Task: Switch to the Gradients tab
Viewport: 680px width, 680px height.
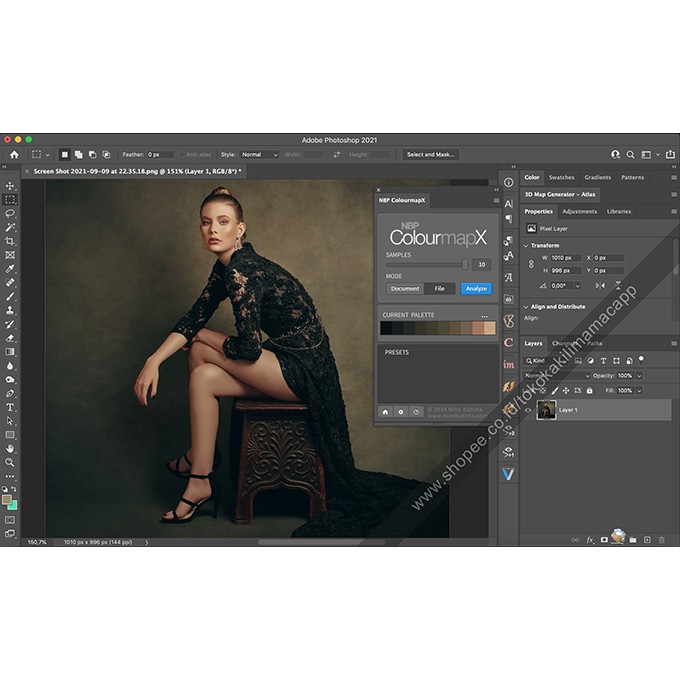Action: coord(597,177)
